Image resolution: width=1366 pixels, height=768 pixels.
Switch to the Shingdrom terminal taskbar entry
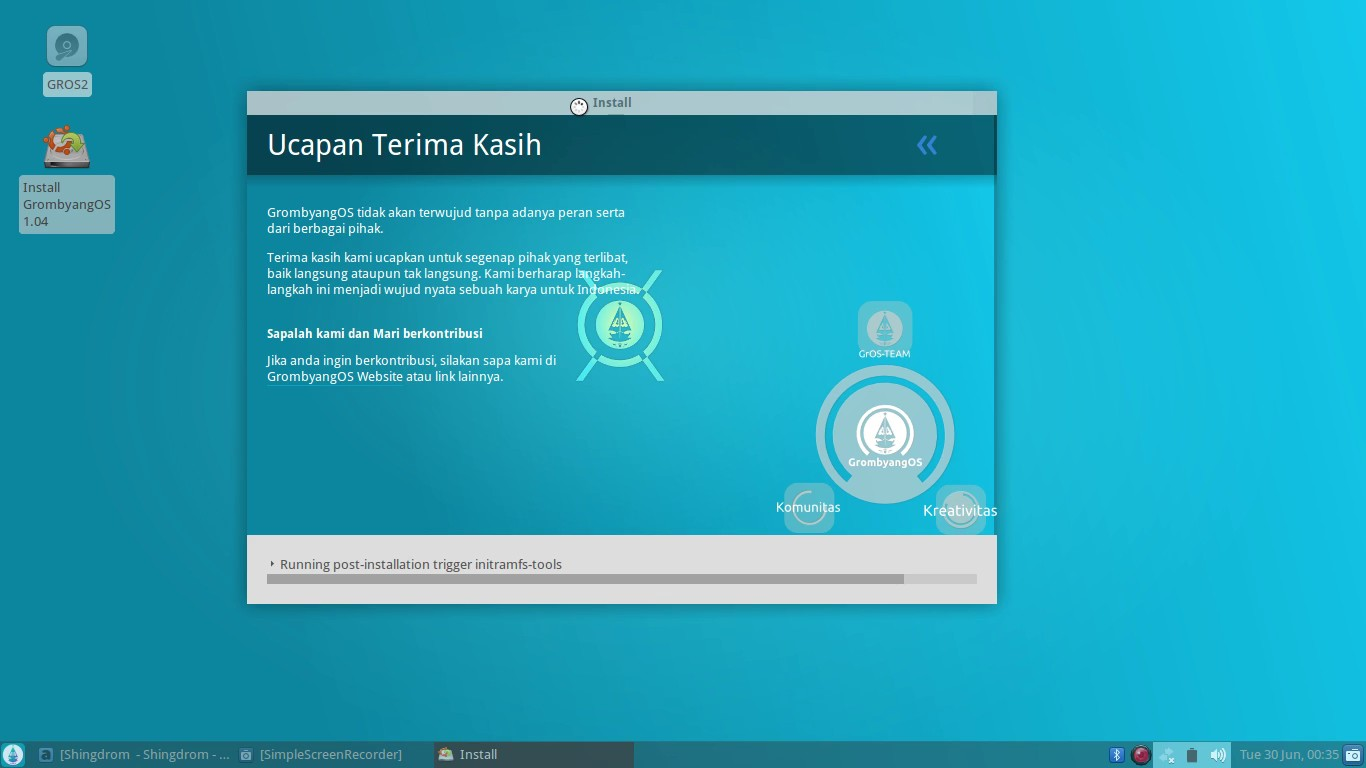click(x=133, y=755)
